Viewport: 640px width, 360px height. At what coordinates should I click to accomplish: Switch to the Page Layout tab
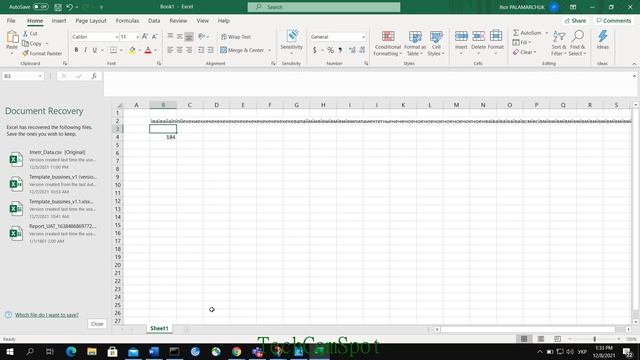[91, 20]
